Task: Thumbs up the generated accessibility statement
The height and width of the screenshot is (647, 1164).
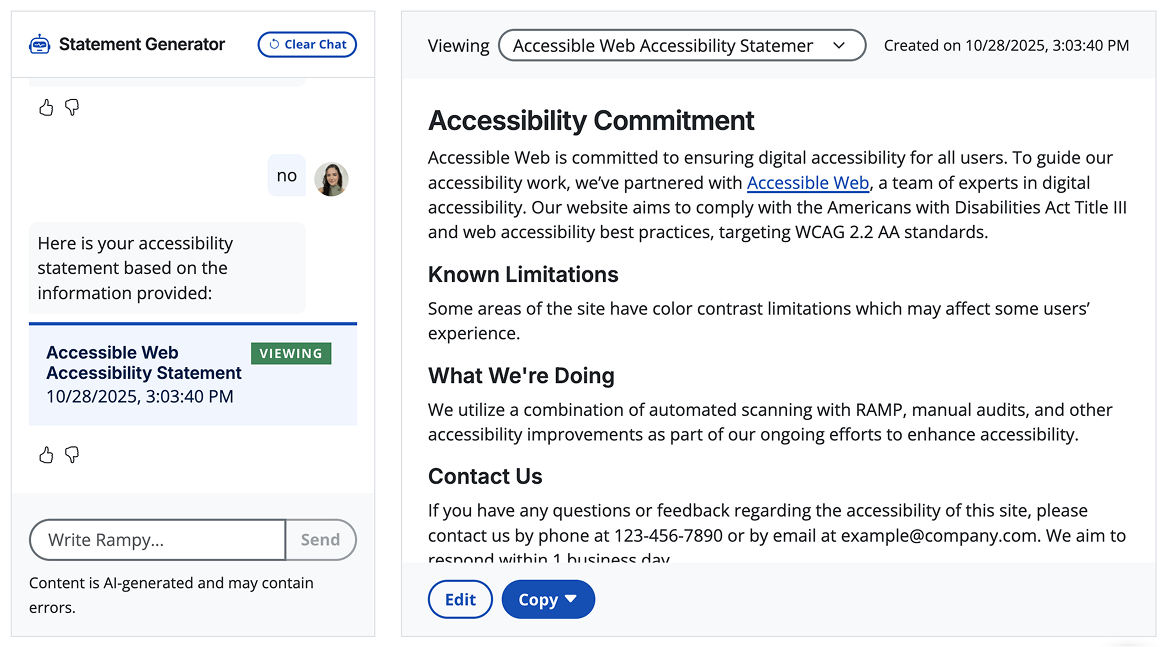Action: pyautogui.click(x=46, y=454)
